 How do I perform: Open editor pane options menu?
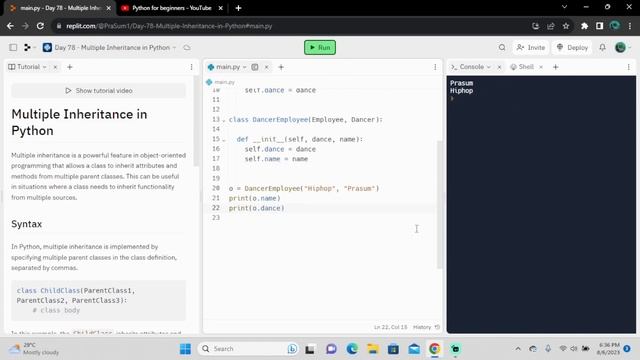pos(435,67)
